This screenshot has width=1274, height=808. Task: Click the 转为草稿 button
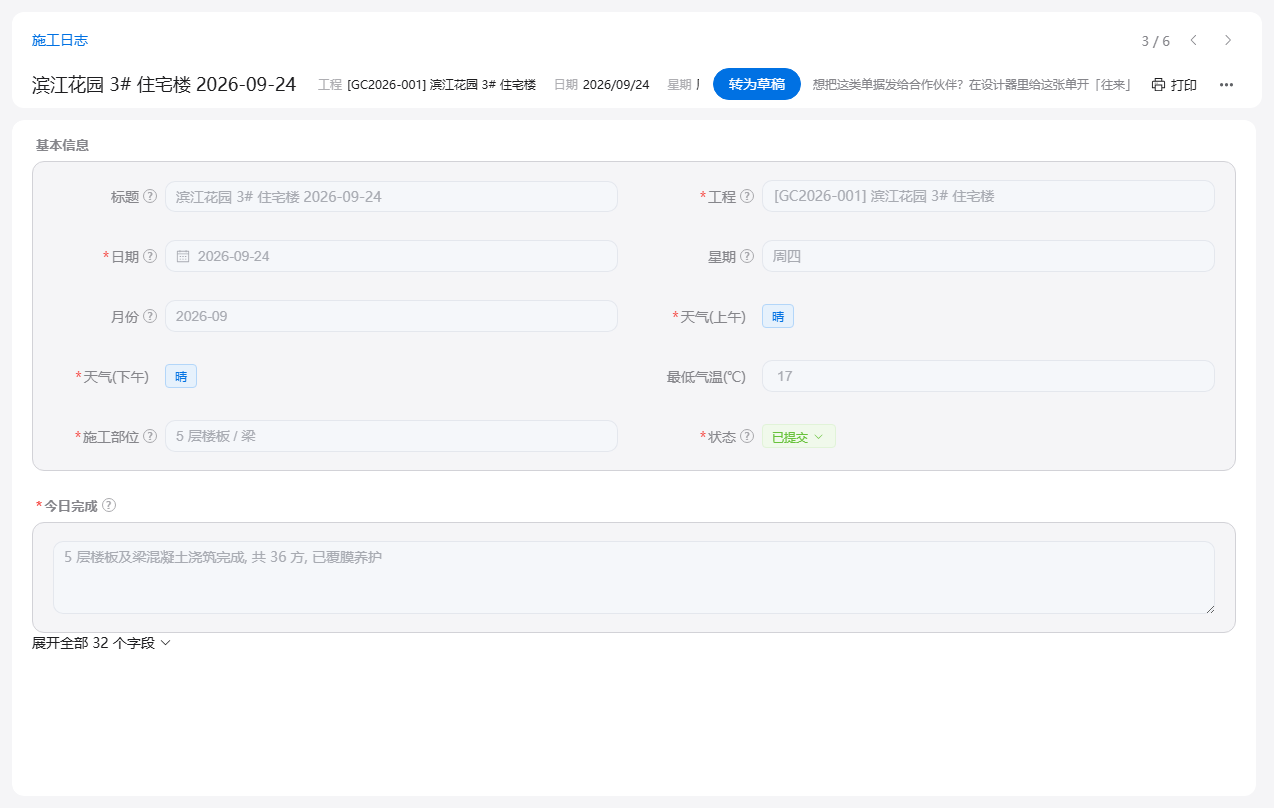(x=757, y=85)
